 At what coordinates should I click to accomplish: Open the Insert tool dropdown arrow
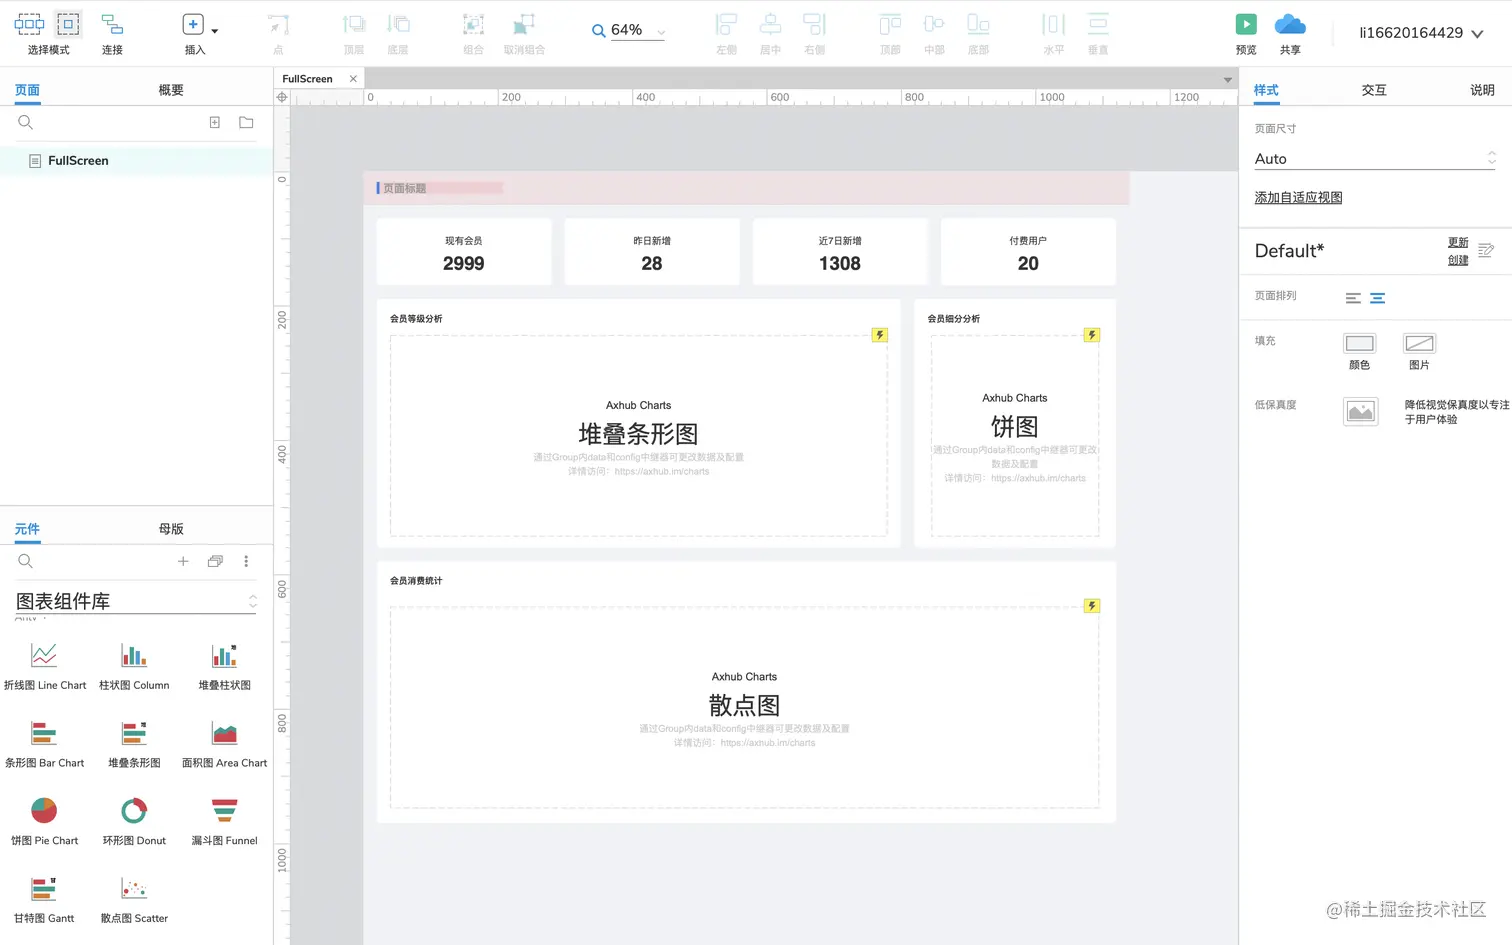(x=214, y=31)
